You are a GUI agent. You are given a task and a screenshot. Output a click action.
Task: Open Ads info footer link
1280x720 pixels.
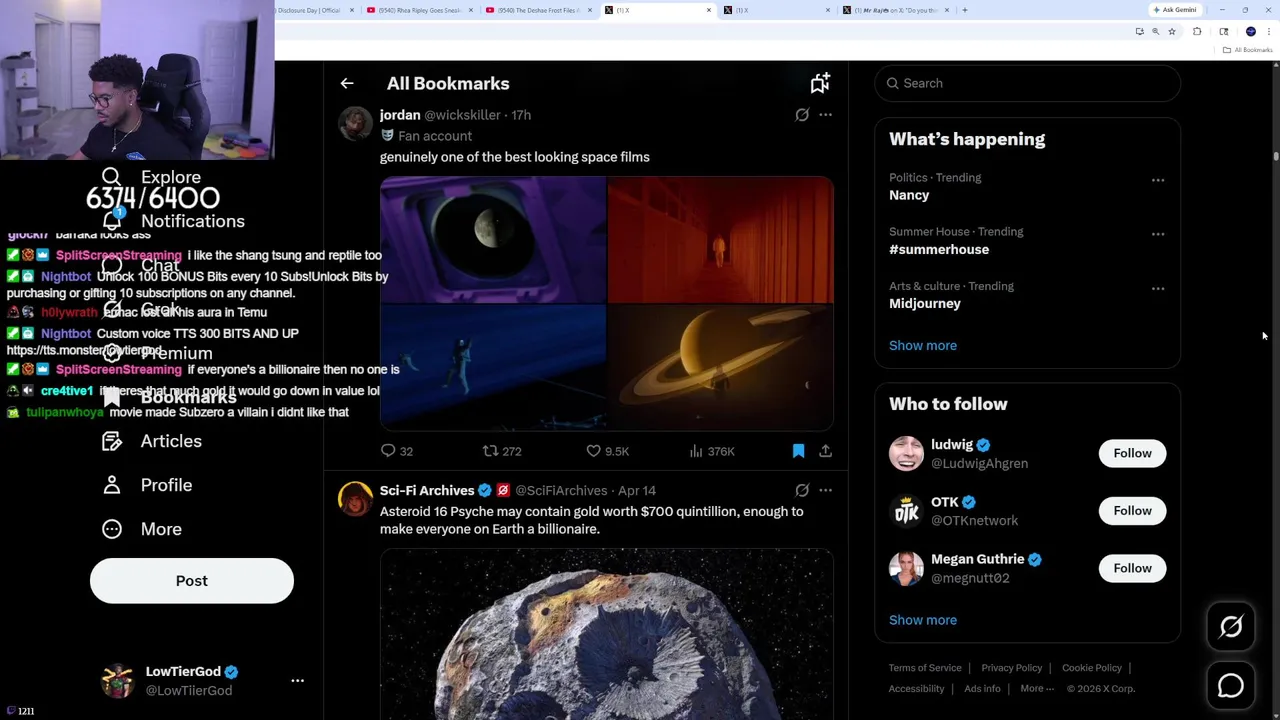pyautogui.click(x=982, y=689)
